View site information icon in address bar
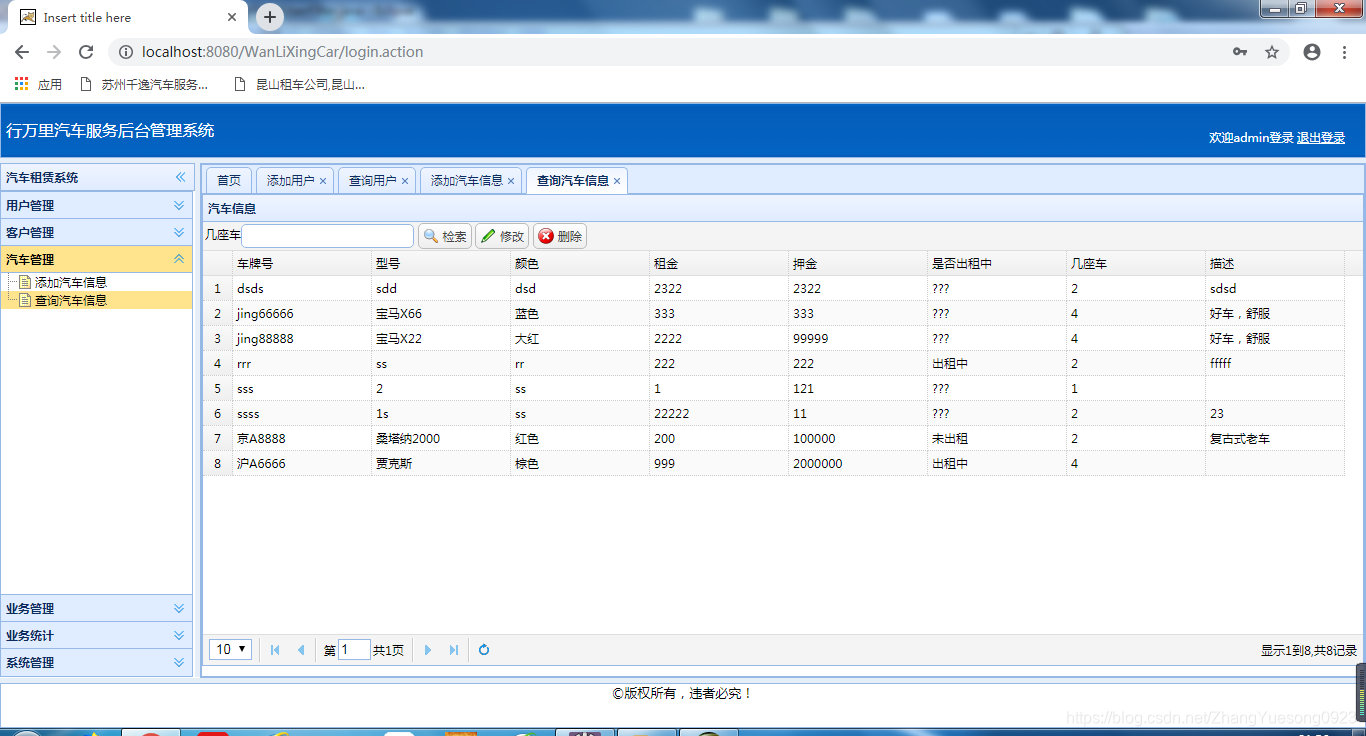 tap(125, 52)
